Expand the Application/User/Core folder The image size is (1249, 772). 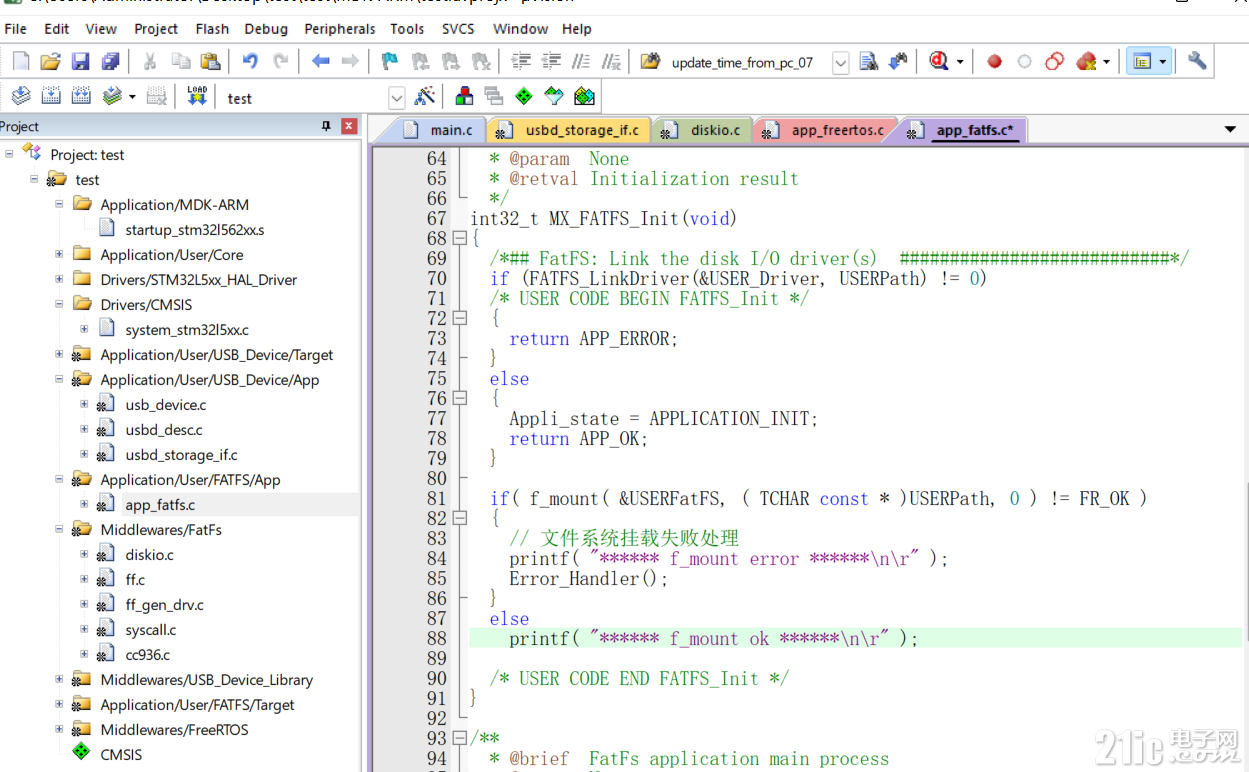coord(59,254)
